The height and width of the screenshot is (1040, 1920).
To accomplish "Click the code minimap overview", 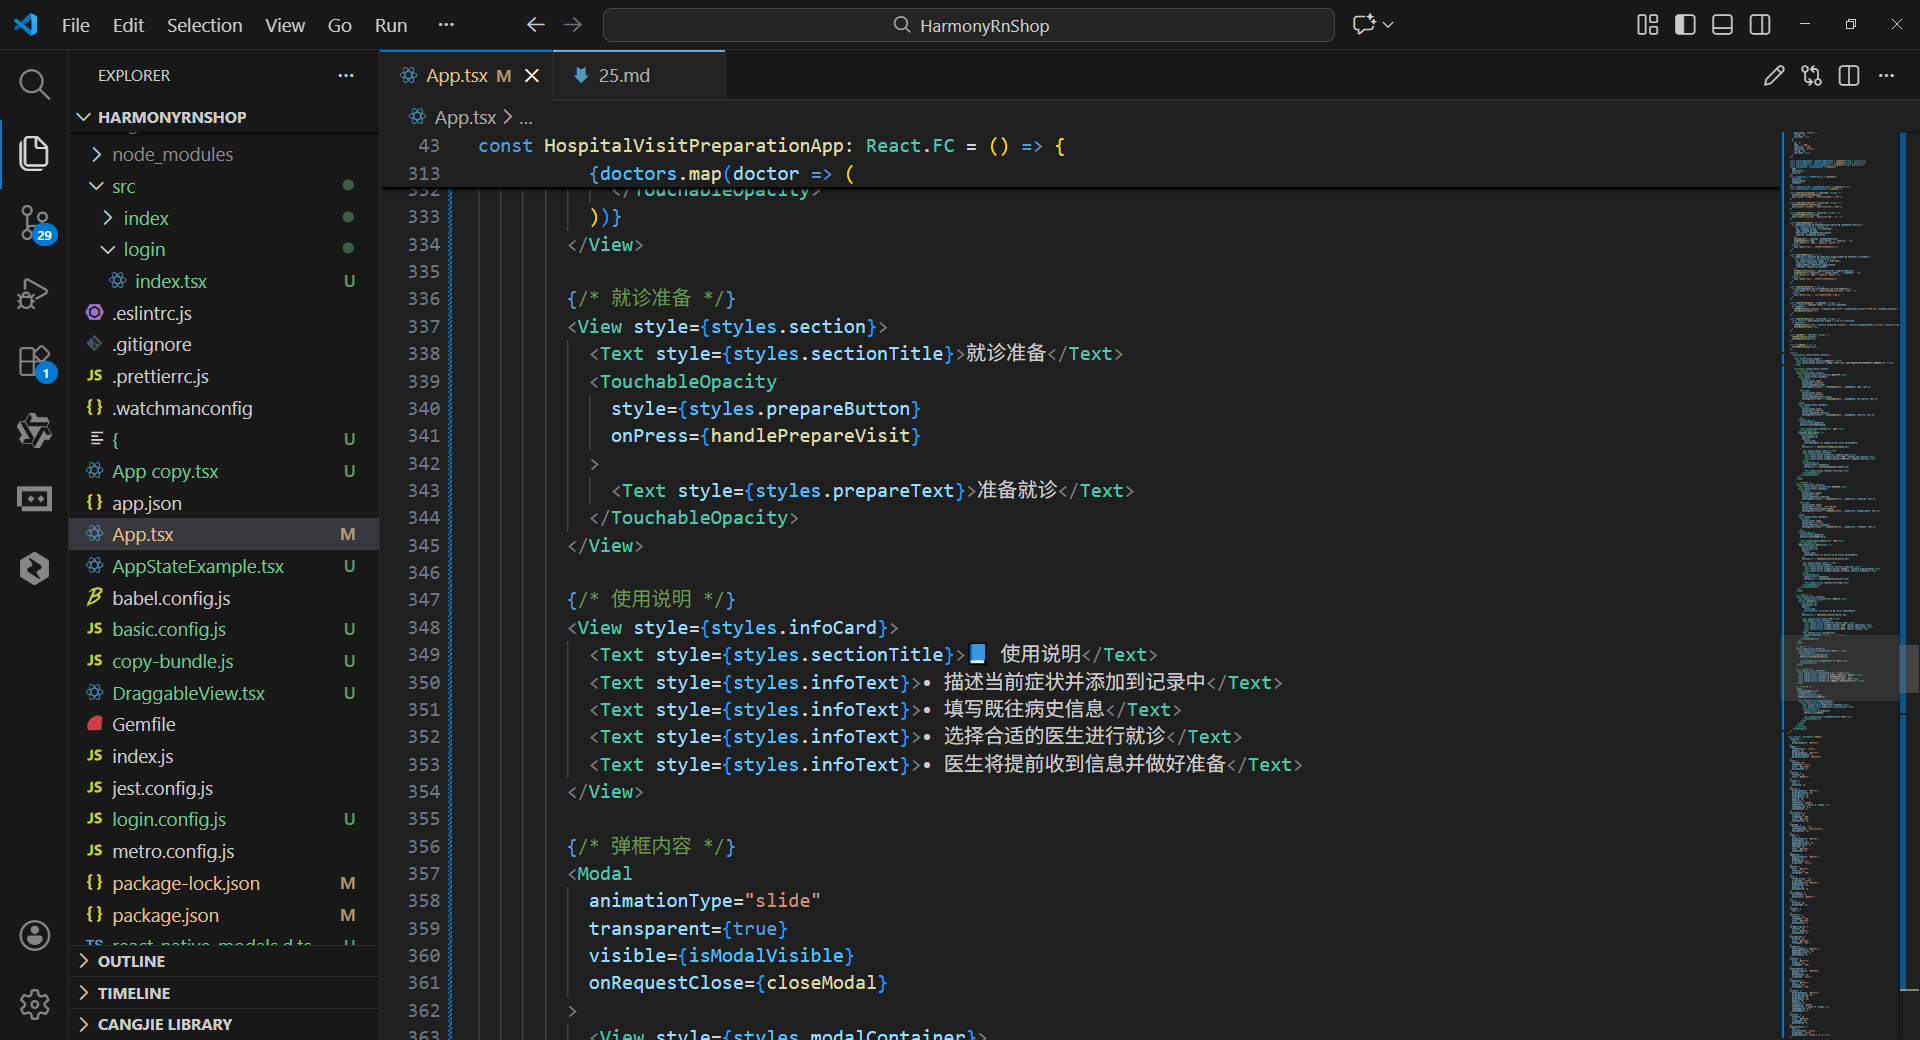I will pyautogui.click(x=1840, y=585).
